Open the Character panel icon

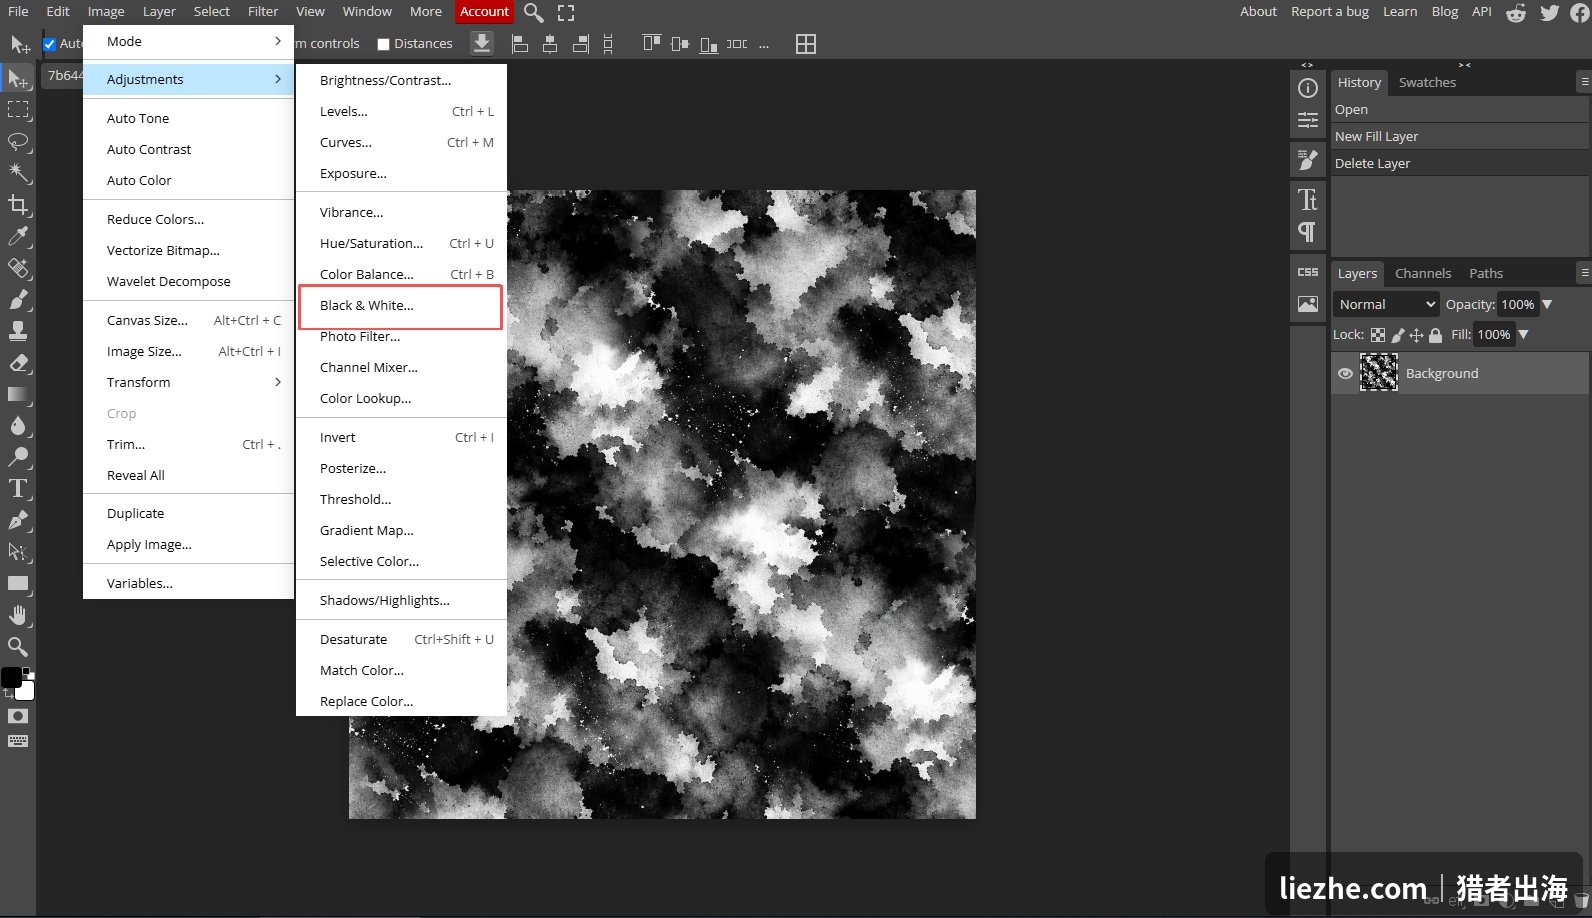pos(1307,199)
